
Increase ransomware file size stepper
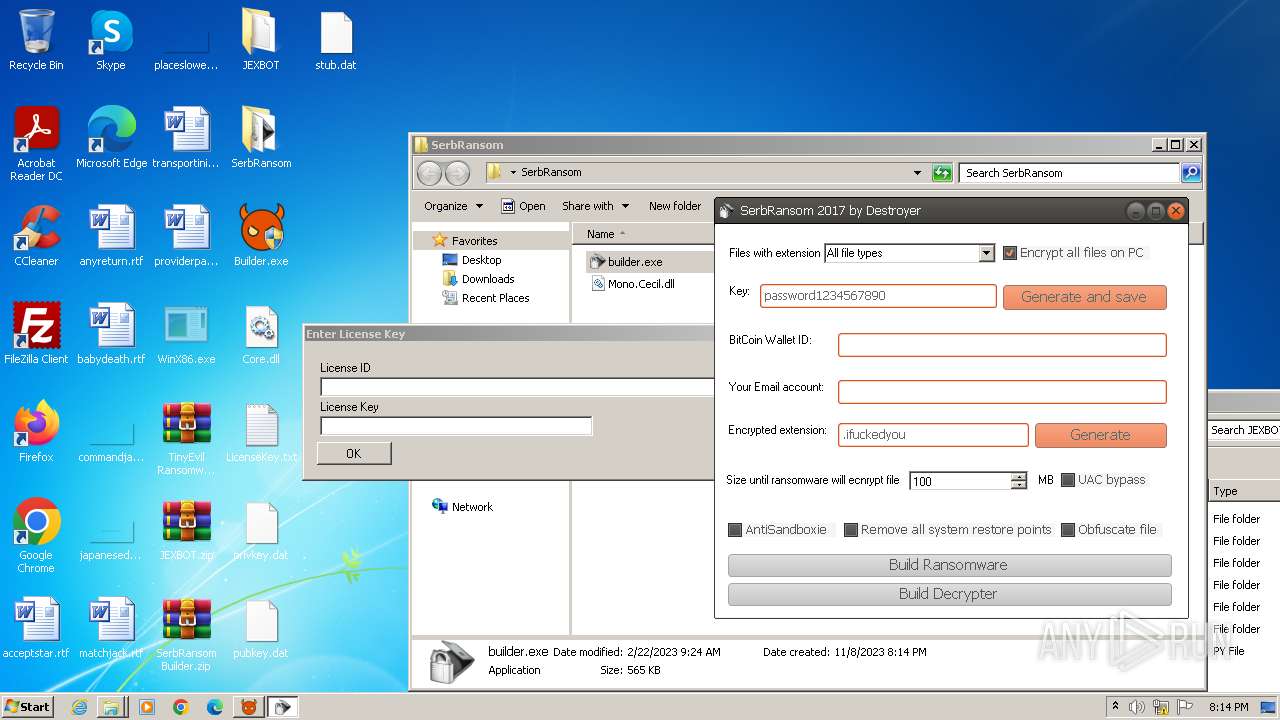point(1018,476)
